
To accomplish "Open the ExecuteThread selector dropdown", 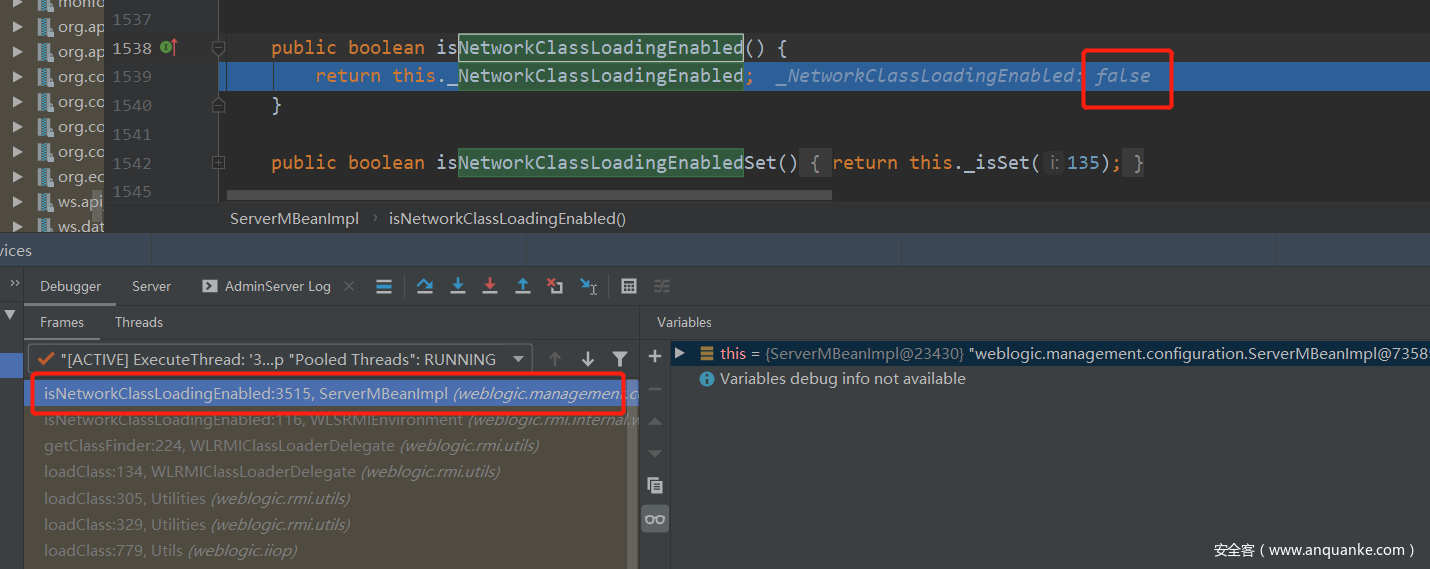I will click(518, 359).
